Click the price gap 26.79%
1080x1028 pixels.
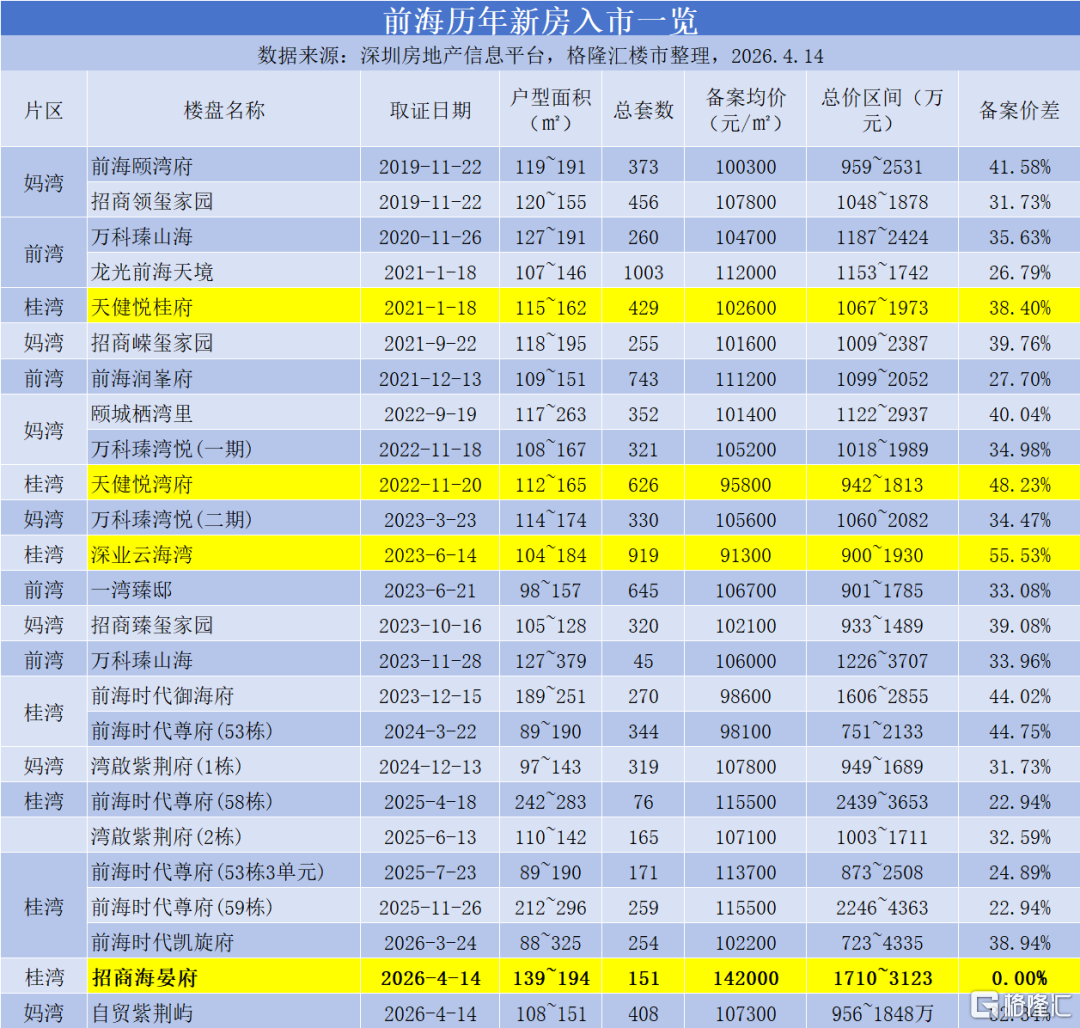tap(1020, 273)
